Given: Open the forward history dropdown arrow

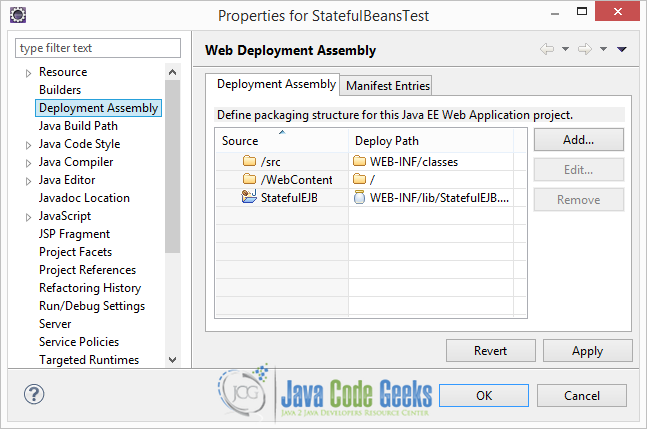Looking at the screenshot, I should 603,50.
